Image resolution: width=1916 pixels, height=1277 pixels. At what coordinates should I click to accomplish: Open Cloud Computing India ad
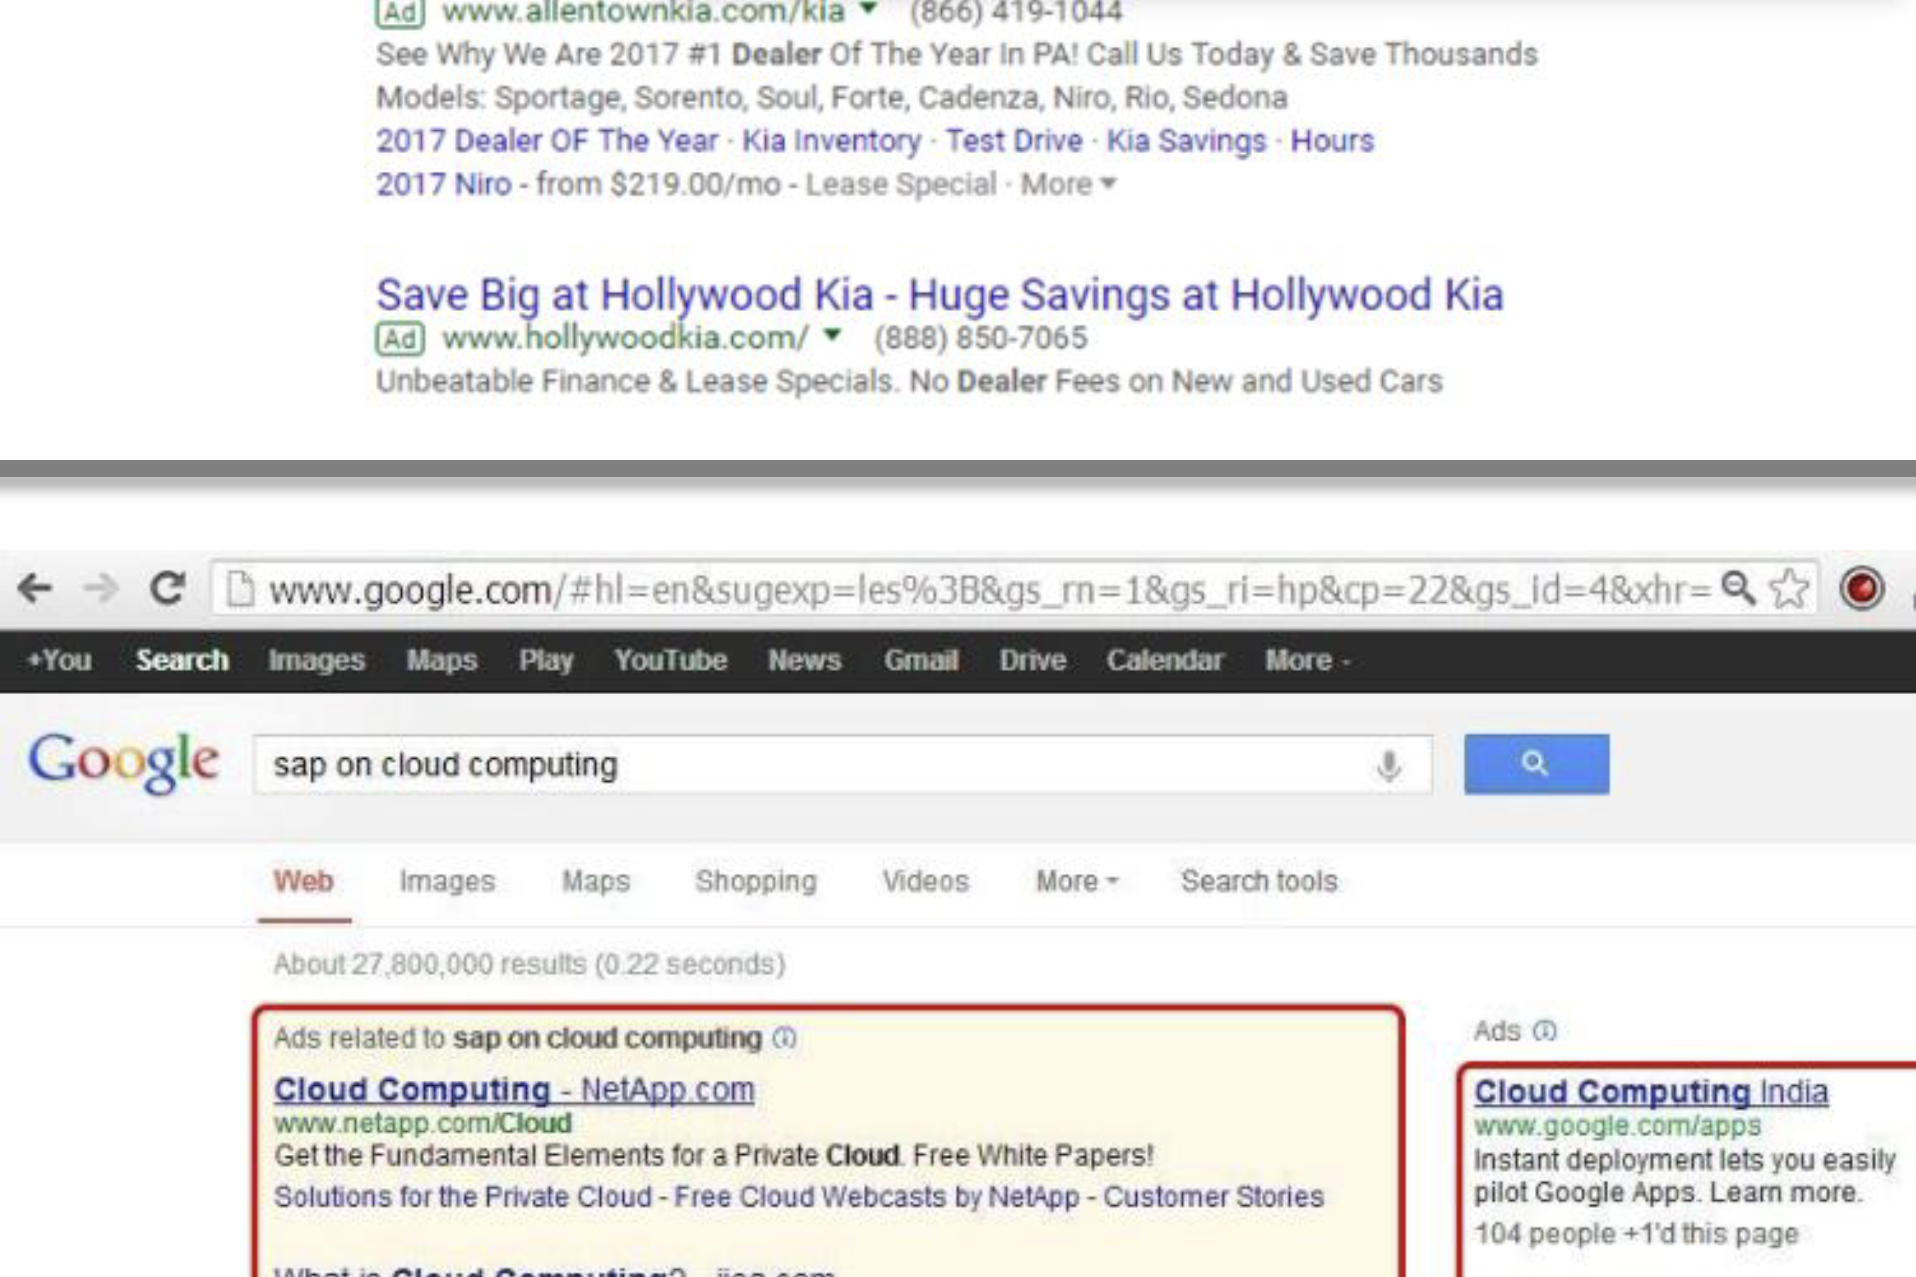[1651, 1092]
